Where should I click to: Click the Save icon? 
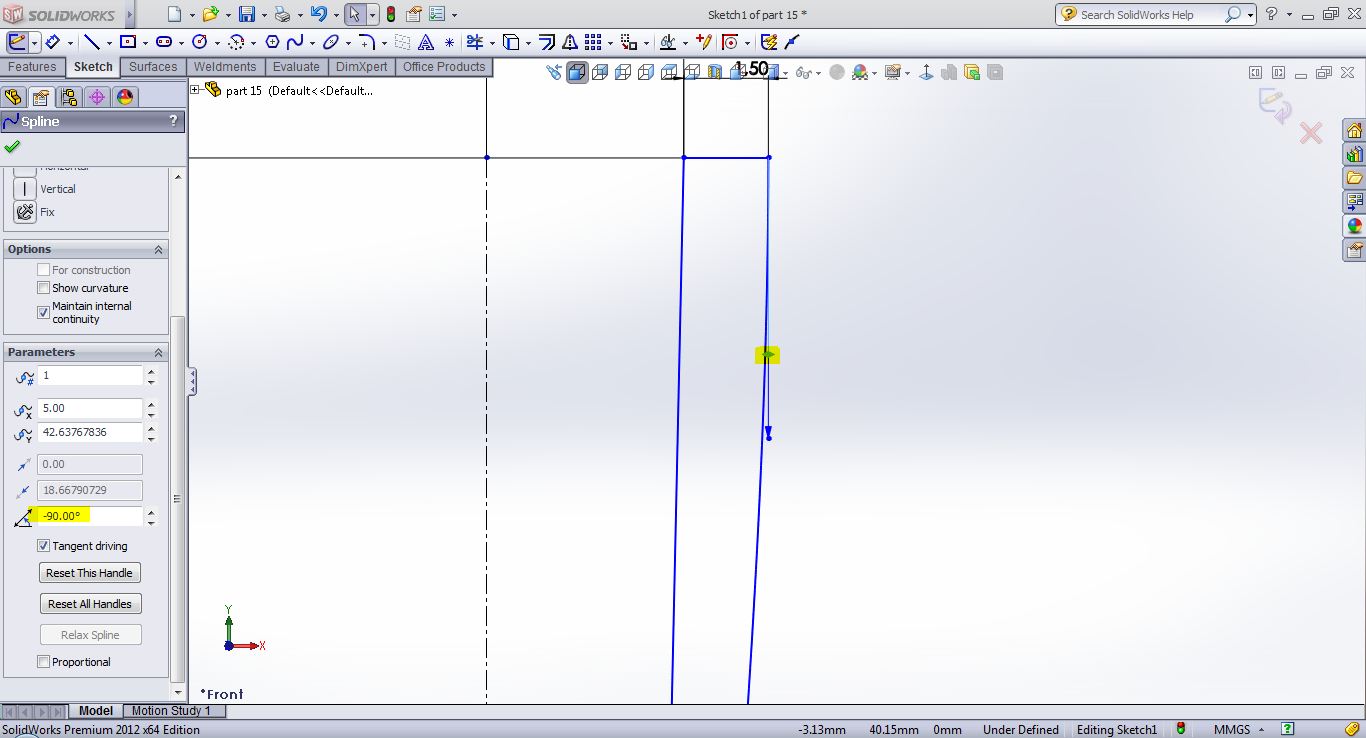tap(246, 14)
